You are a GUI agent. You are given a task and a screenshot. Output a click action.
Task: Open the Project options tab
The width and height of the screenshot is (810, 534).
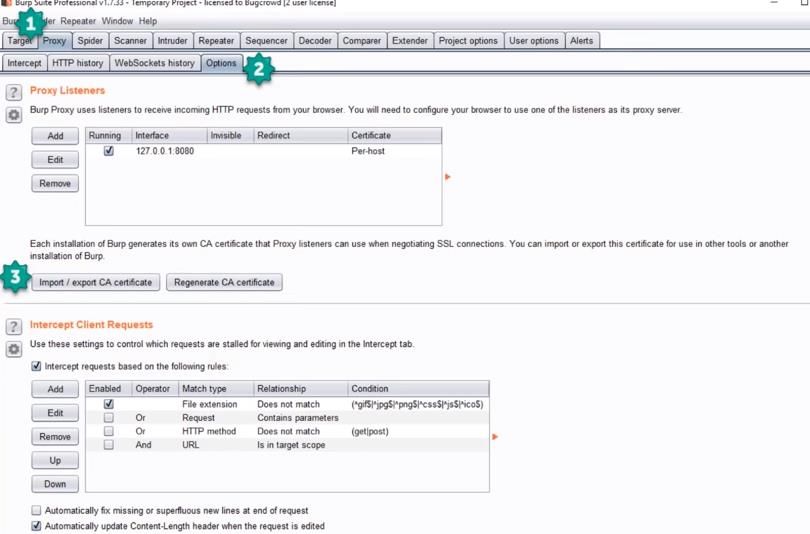point(468,41)
